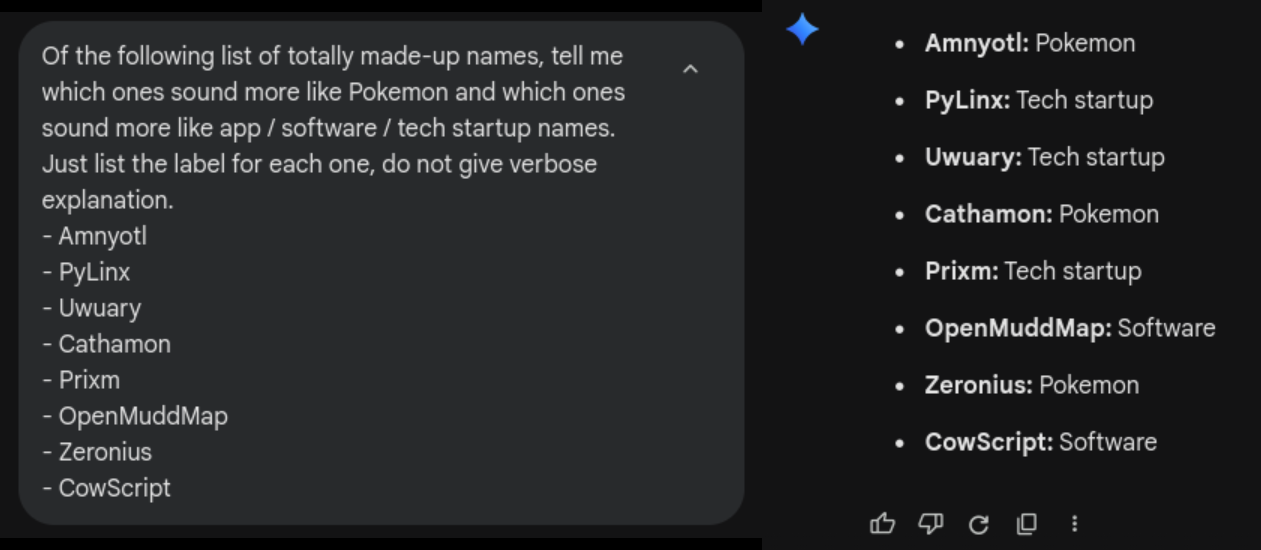1261x550 pixels.
Task: Click "- Amnyotl" in the prompt bubble
Action: click(95, 236)
